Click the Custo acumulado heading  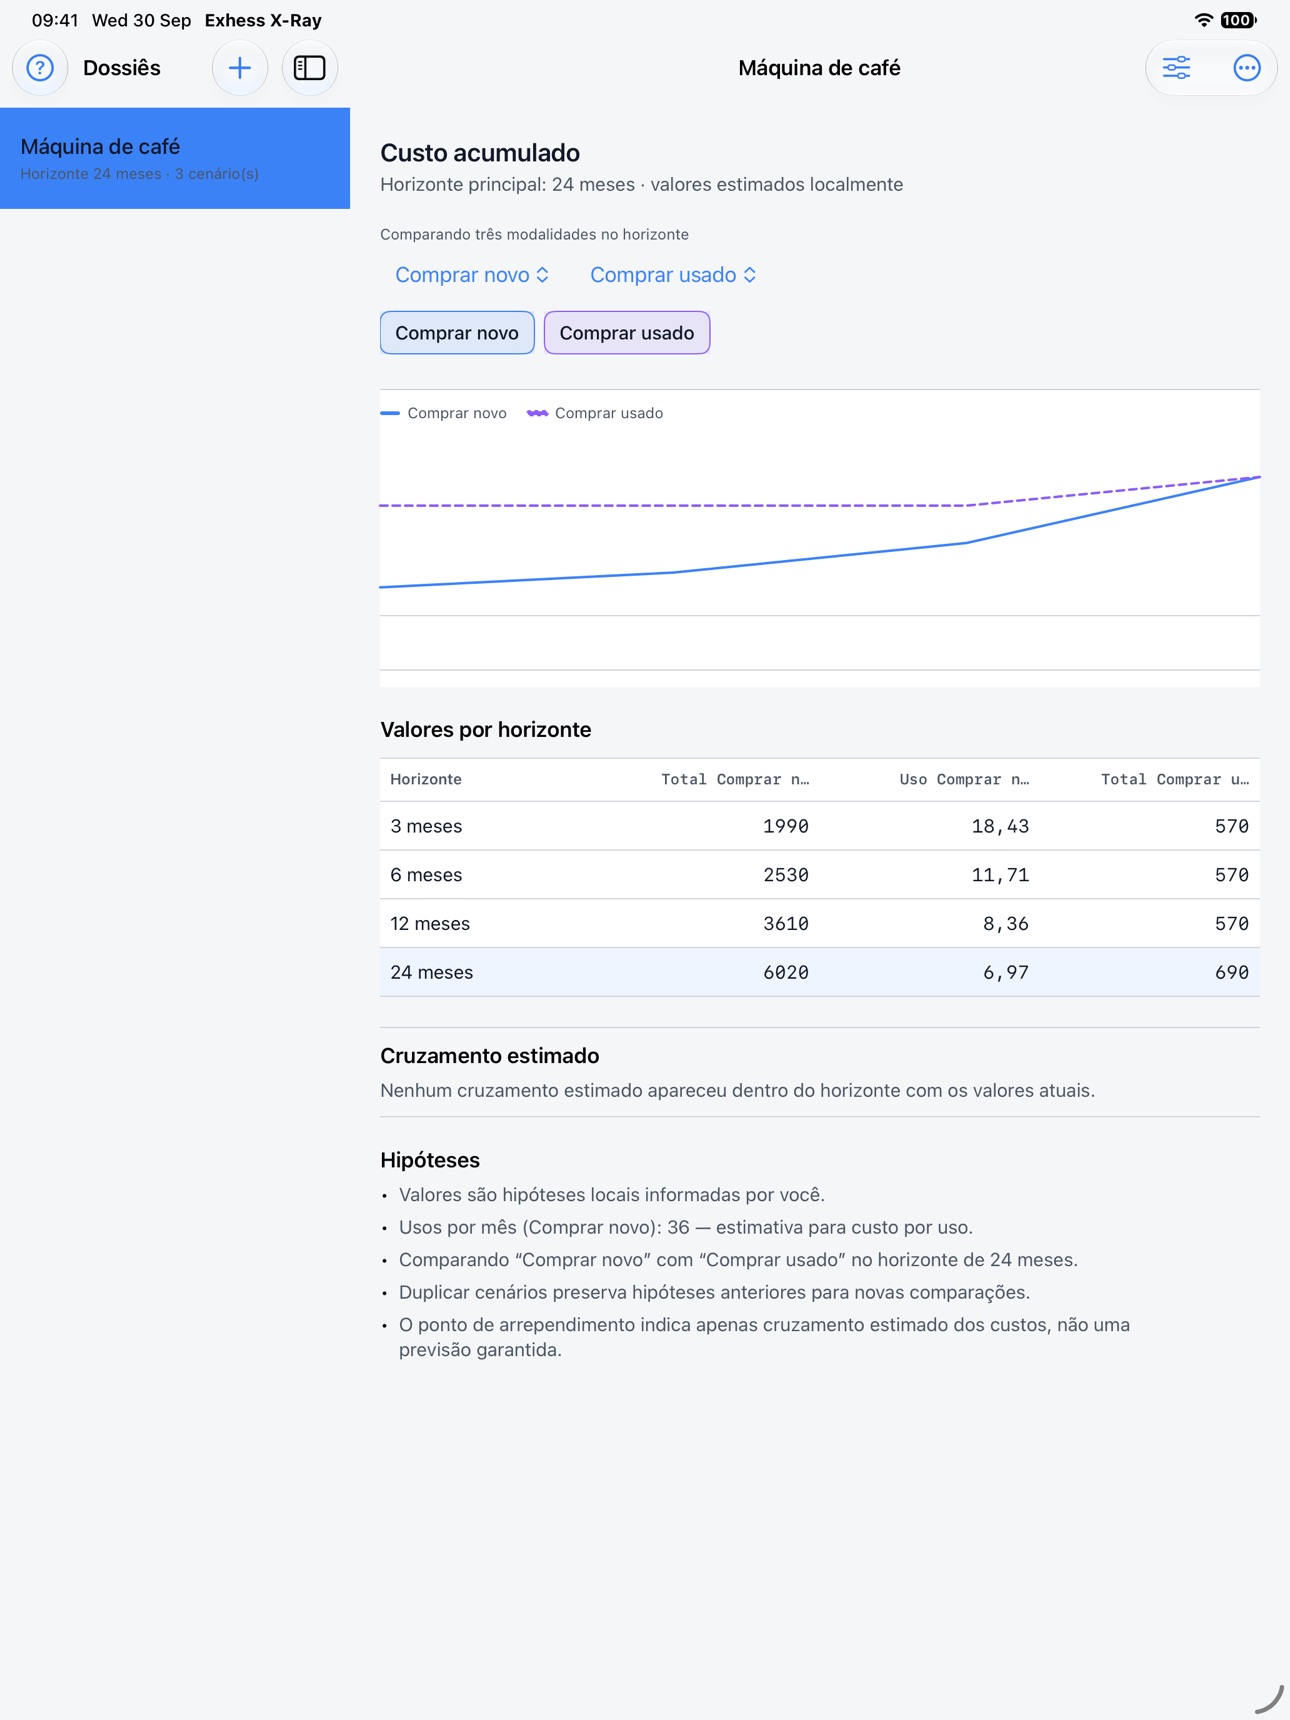click(480, 153)
